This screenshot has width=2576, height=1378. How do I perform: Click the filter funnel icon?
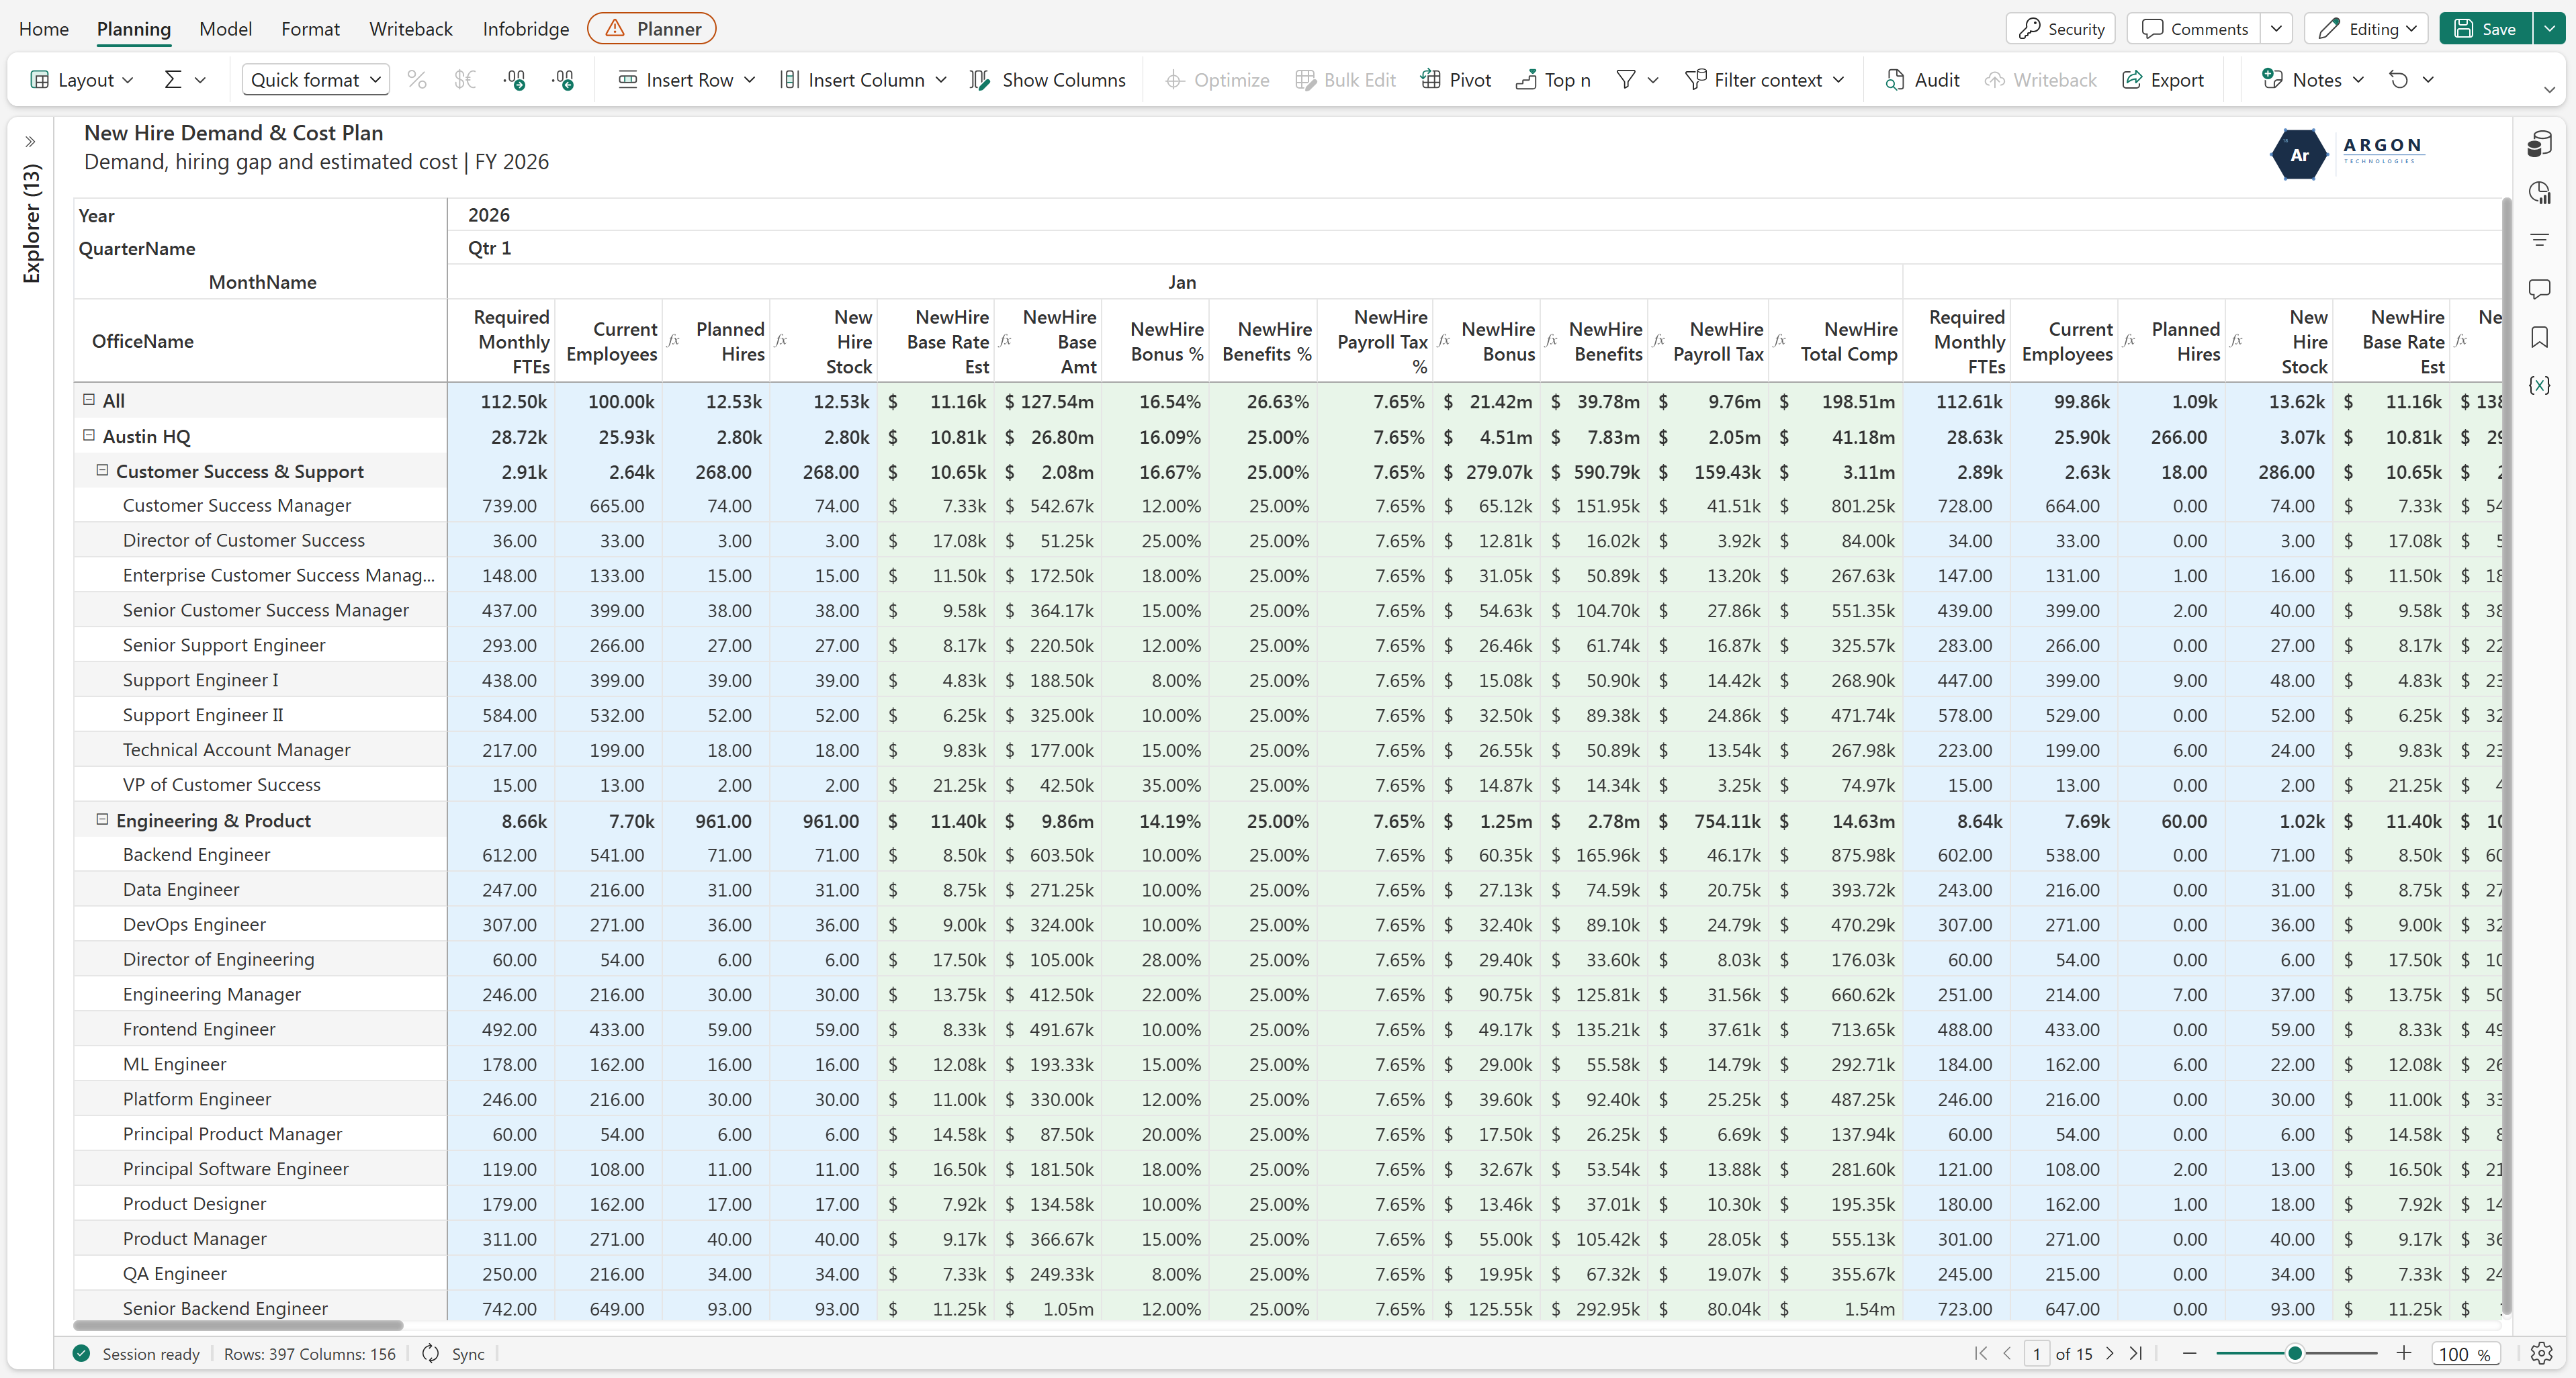[x=1626, y=80]
